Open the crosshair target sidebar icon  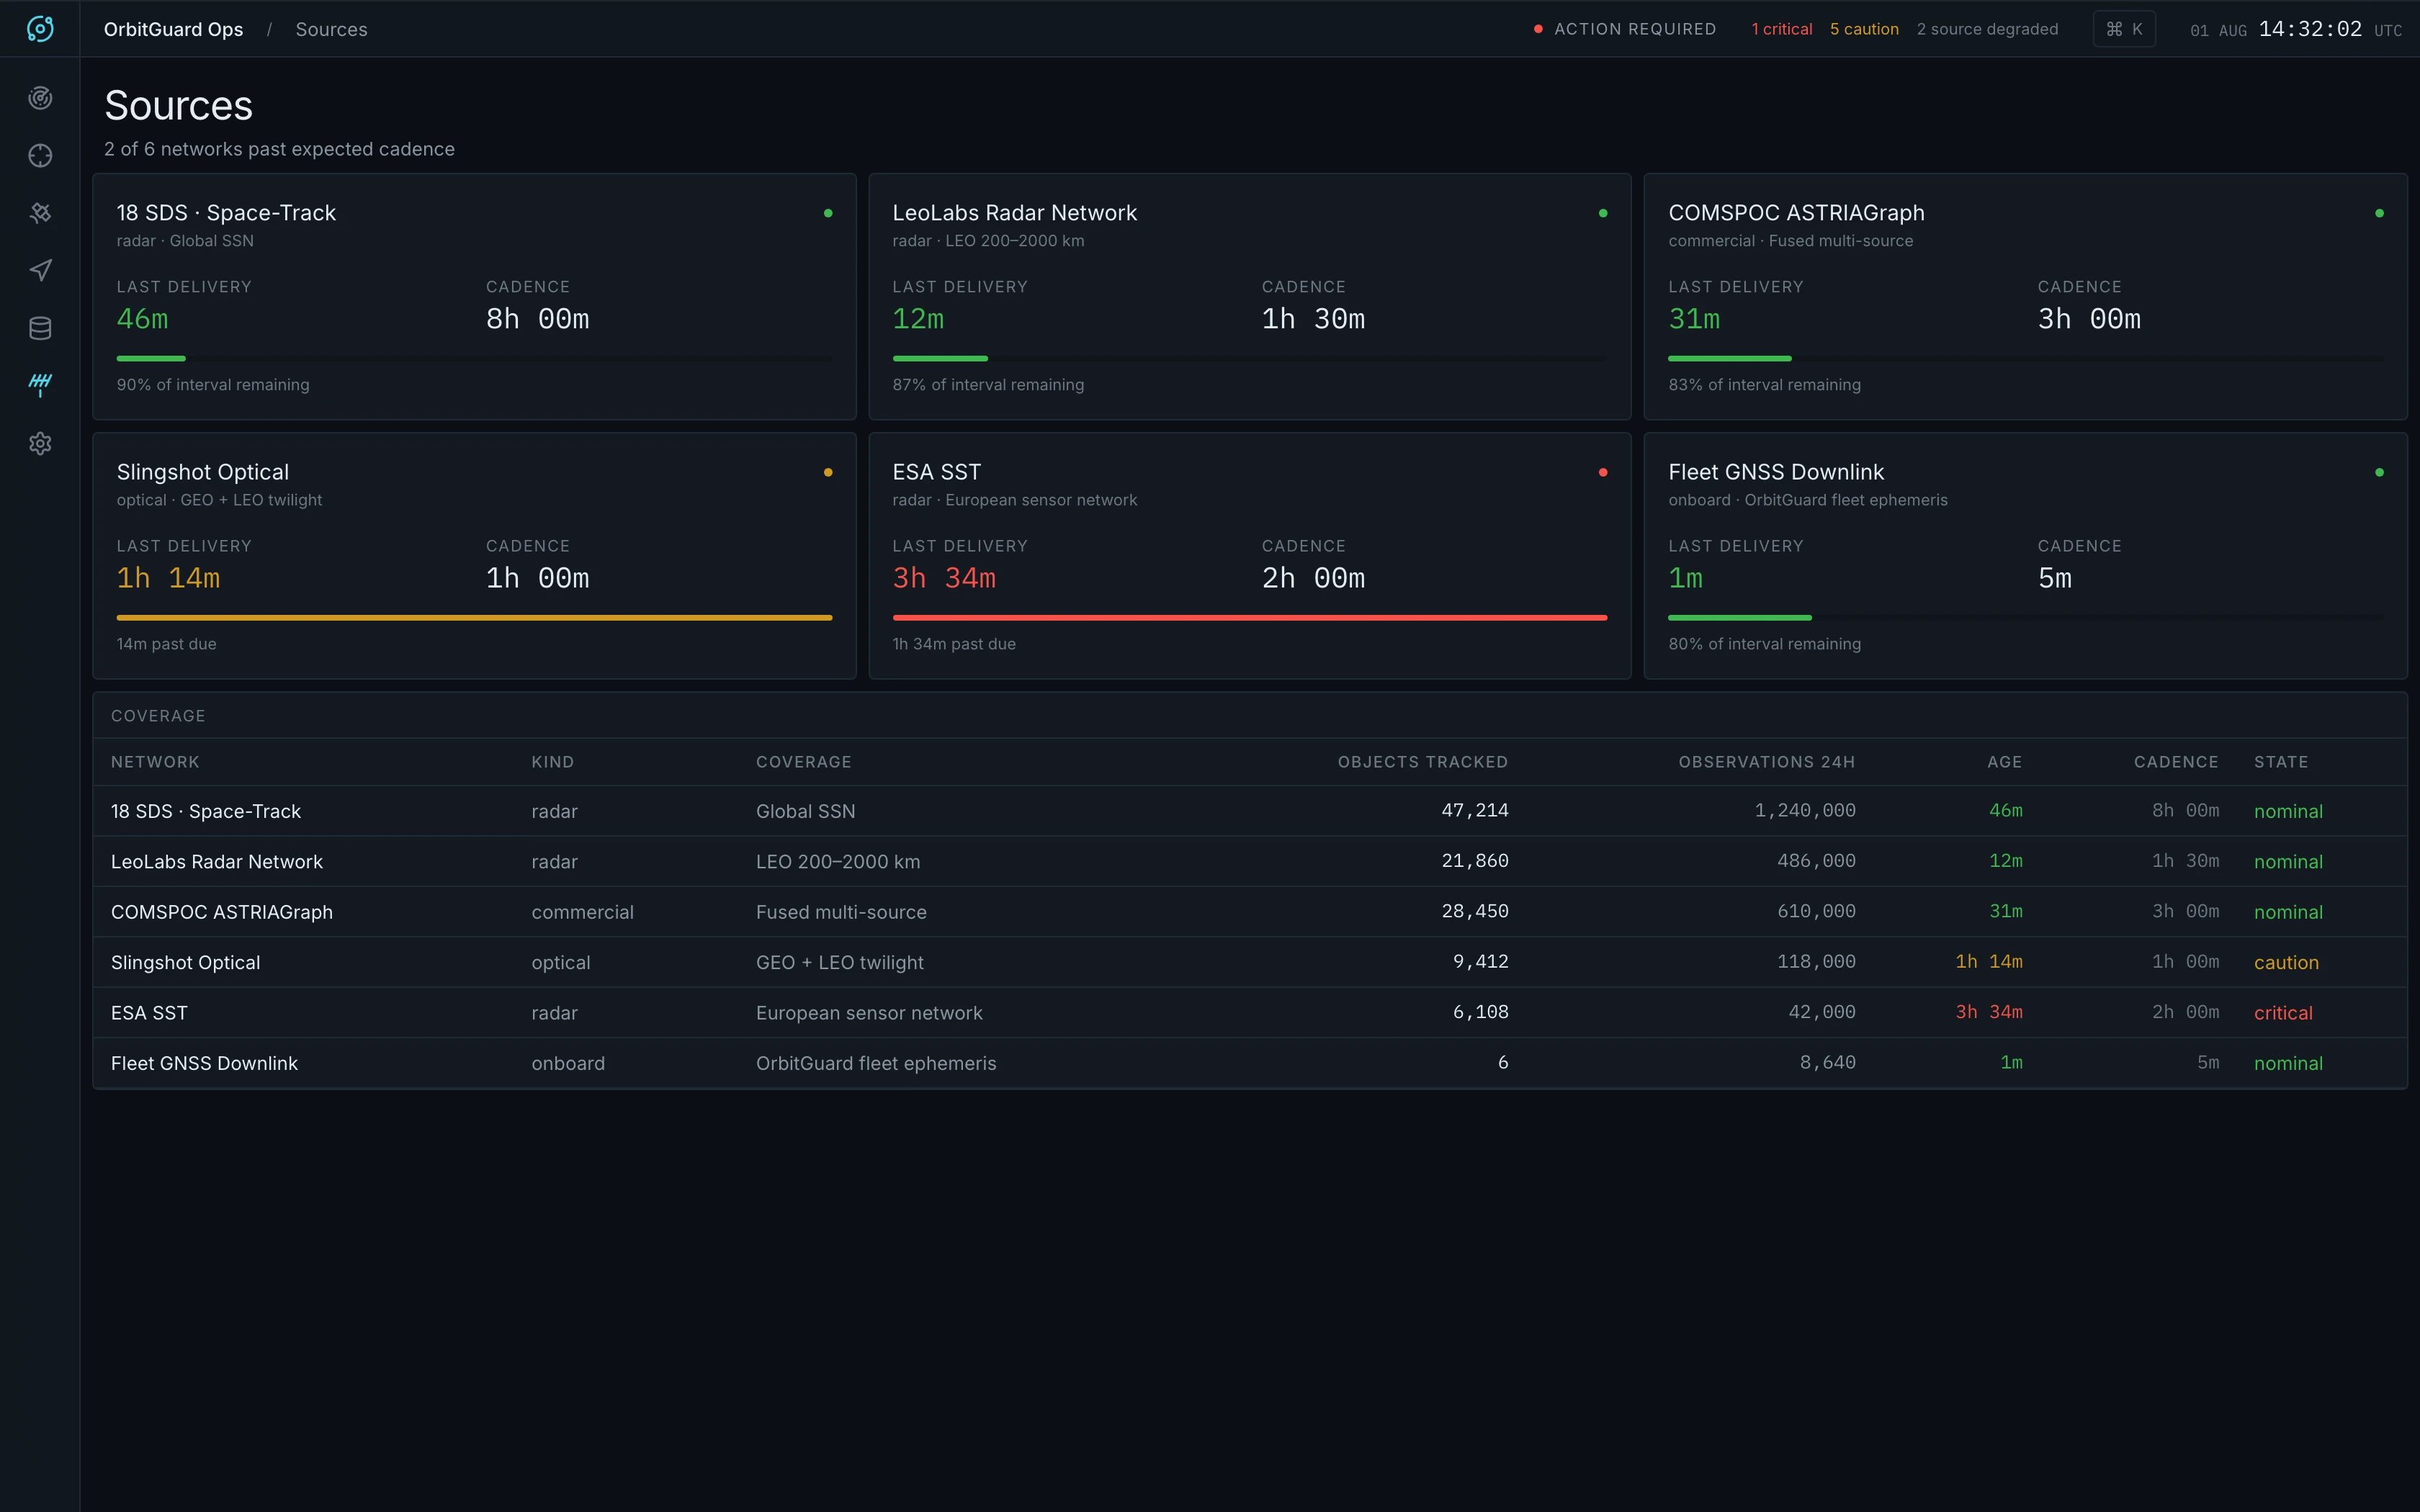tap(40, 156)
